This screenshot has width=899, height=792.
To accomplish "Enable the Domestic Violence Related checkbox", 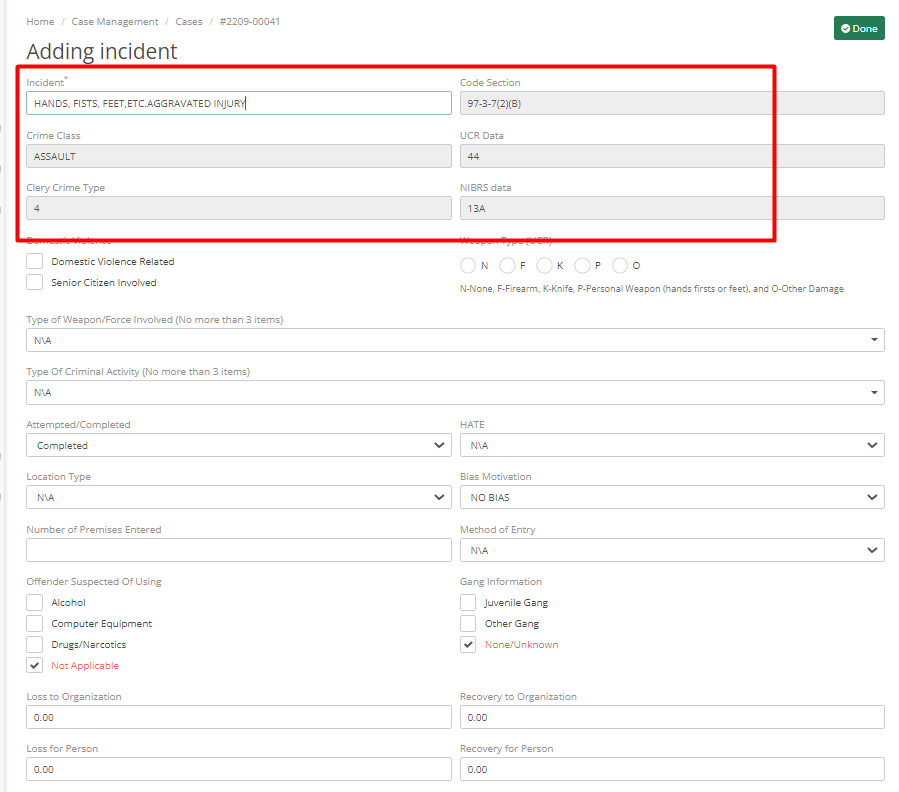I will pyautogui.click(x=34, y=260).
